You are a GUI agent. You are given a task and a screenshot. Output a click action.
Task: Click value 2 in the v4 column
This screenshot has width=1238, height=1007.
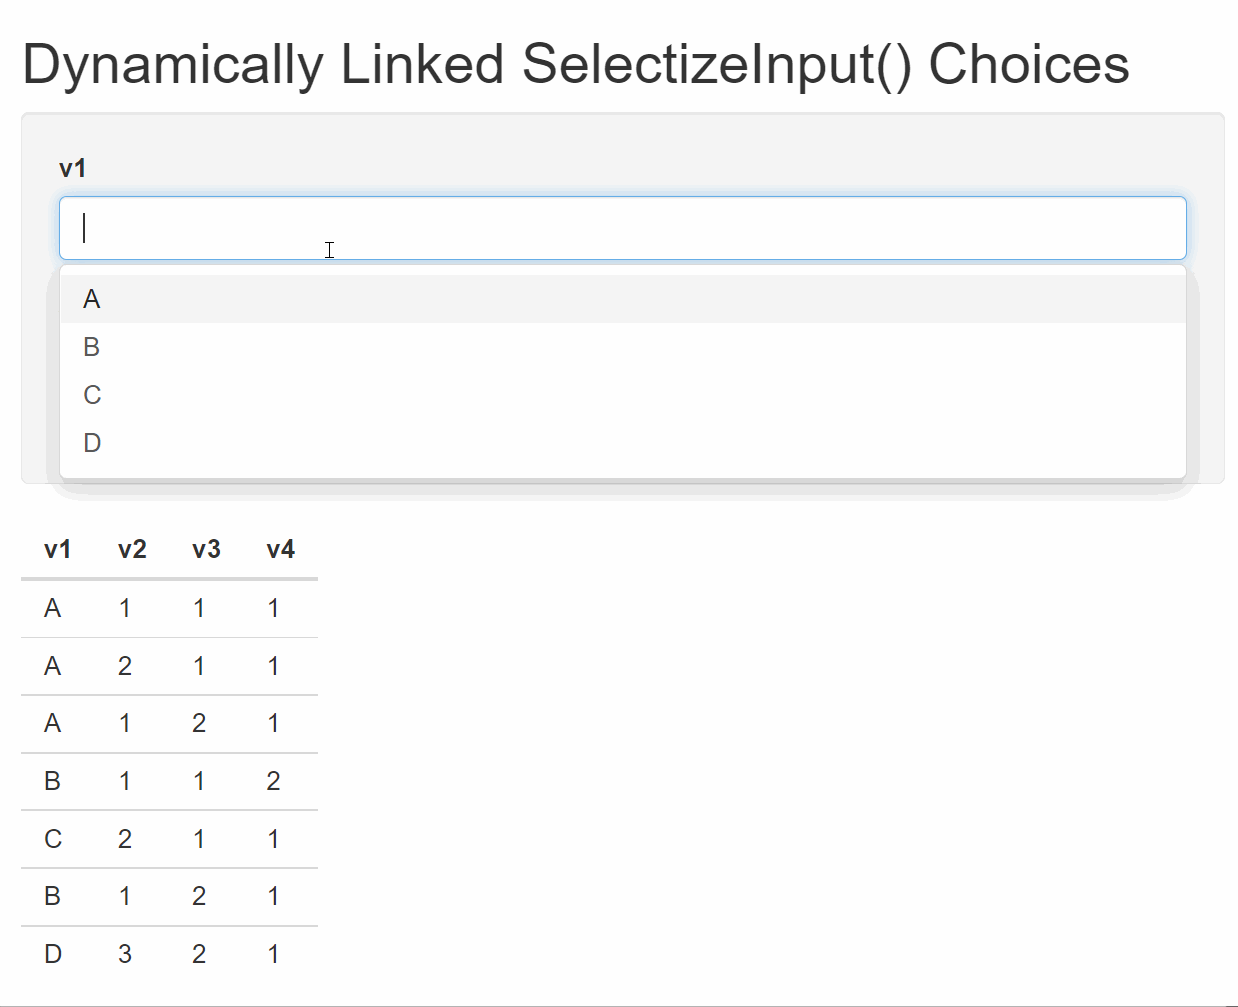click(273, 781)
